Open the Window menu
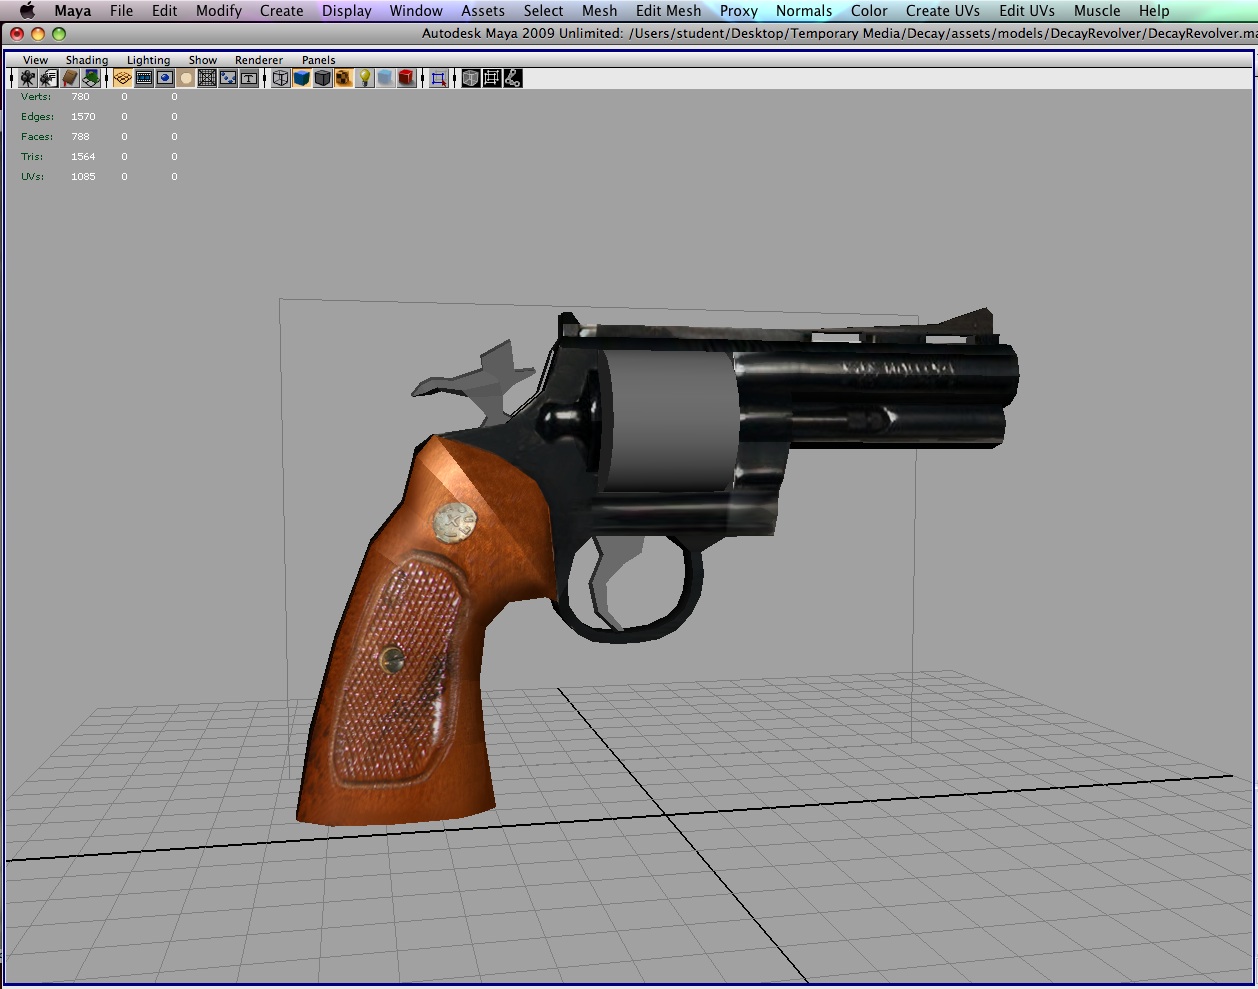 click(416, 11)
